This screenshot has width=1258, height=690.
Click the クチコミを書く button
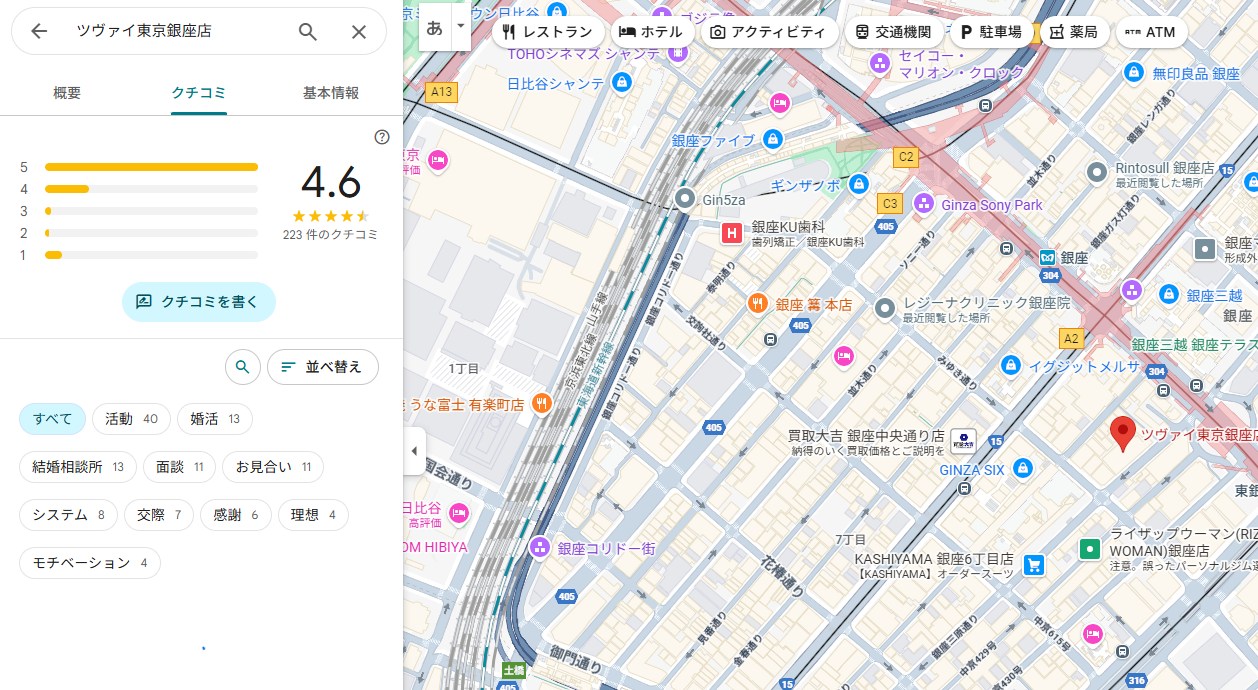coord(198,301)
